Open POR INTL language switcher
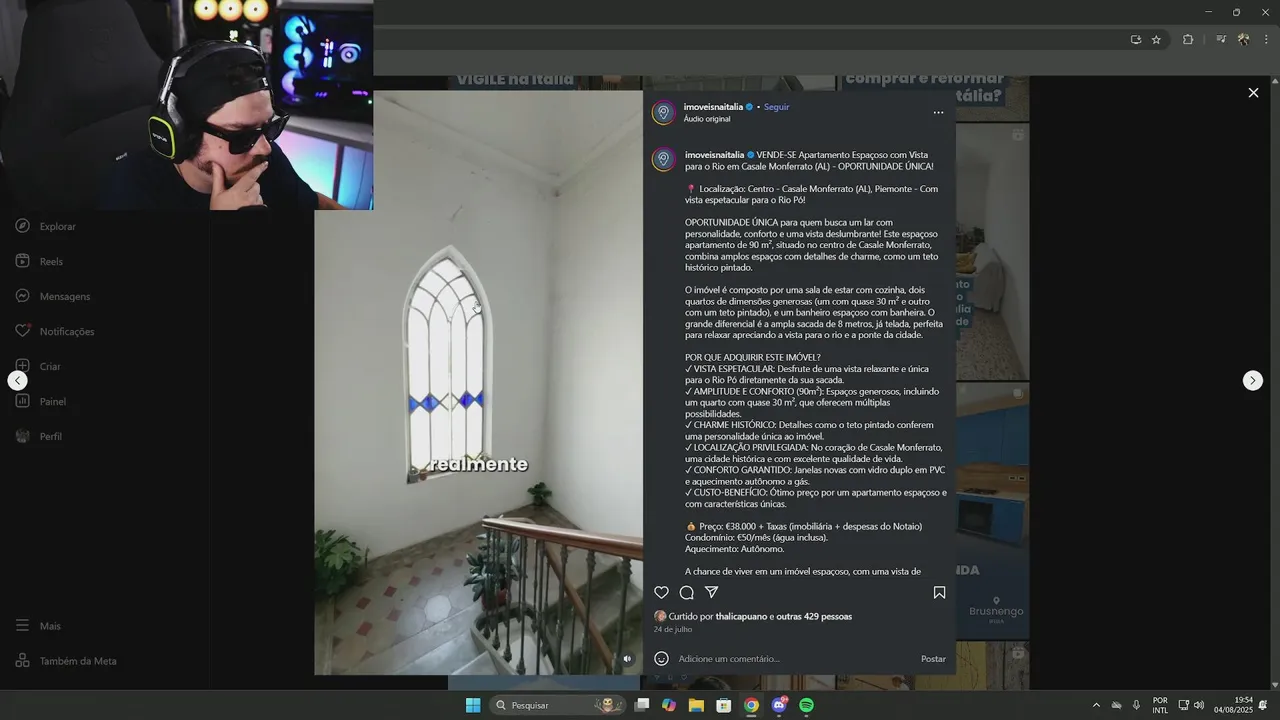This screenshot has width=1280, height=720. 1160,705
